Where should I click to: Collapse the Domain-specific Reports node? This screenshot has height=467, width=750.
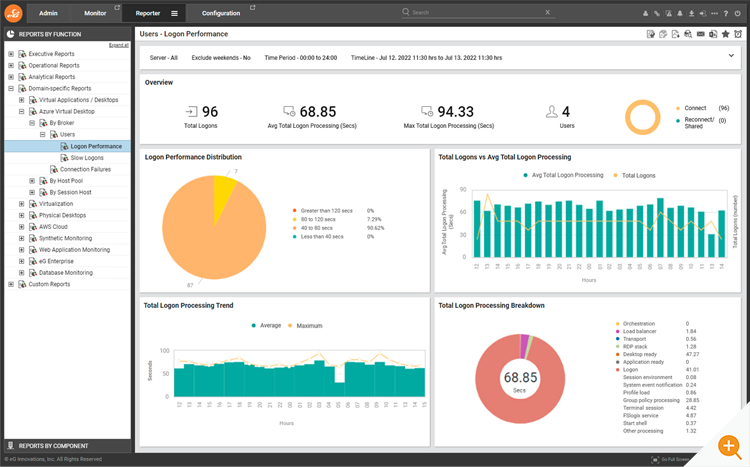(11, 89)
